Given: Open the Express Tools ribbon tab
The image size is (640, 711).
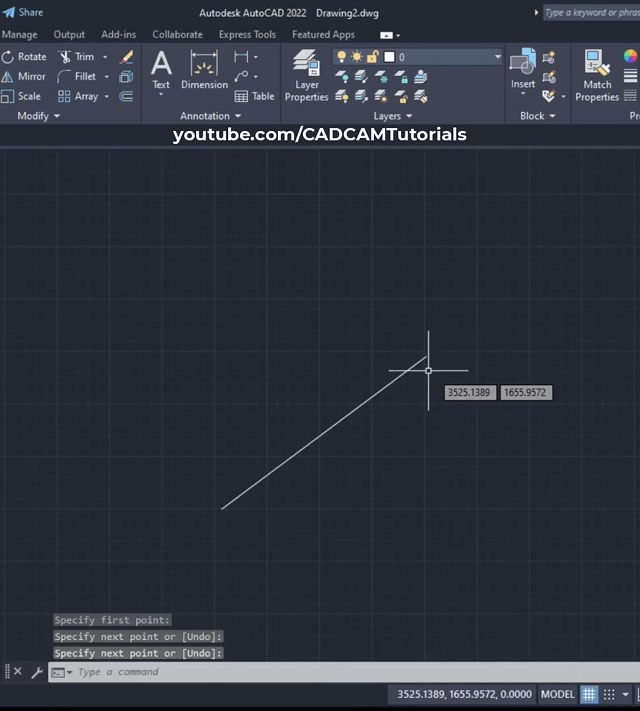Looking at the screenshot, I should pyautogui.click(x=247, y=34).
